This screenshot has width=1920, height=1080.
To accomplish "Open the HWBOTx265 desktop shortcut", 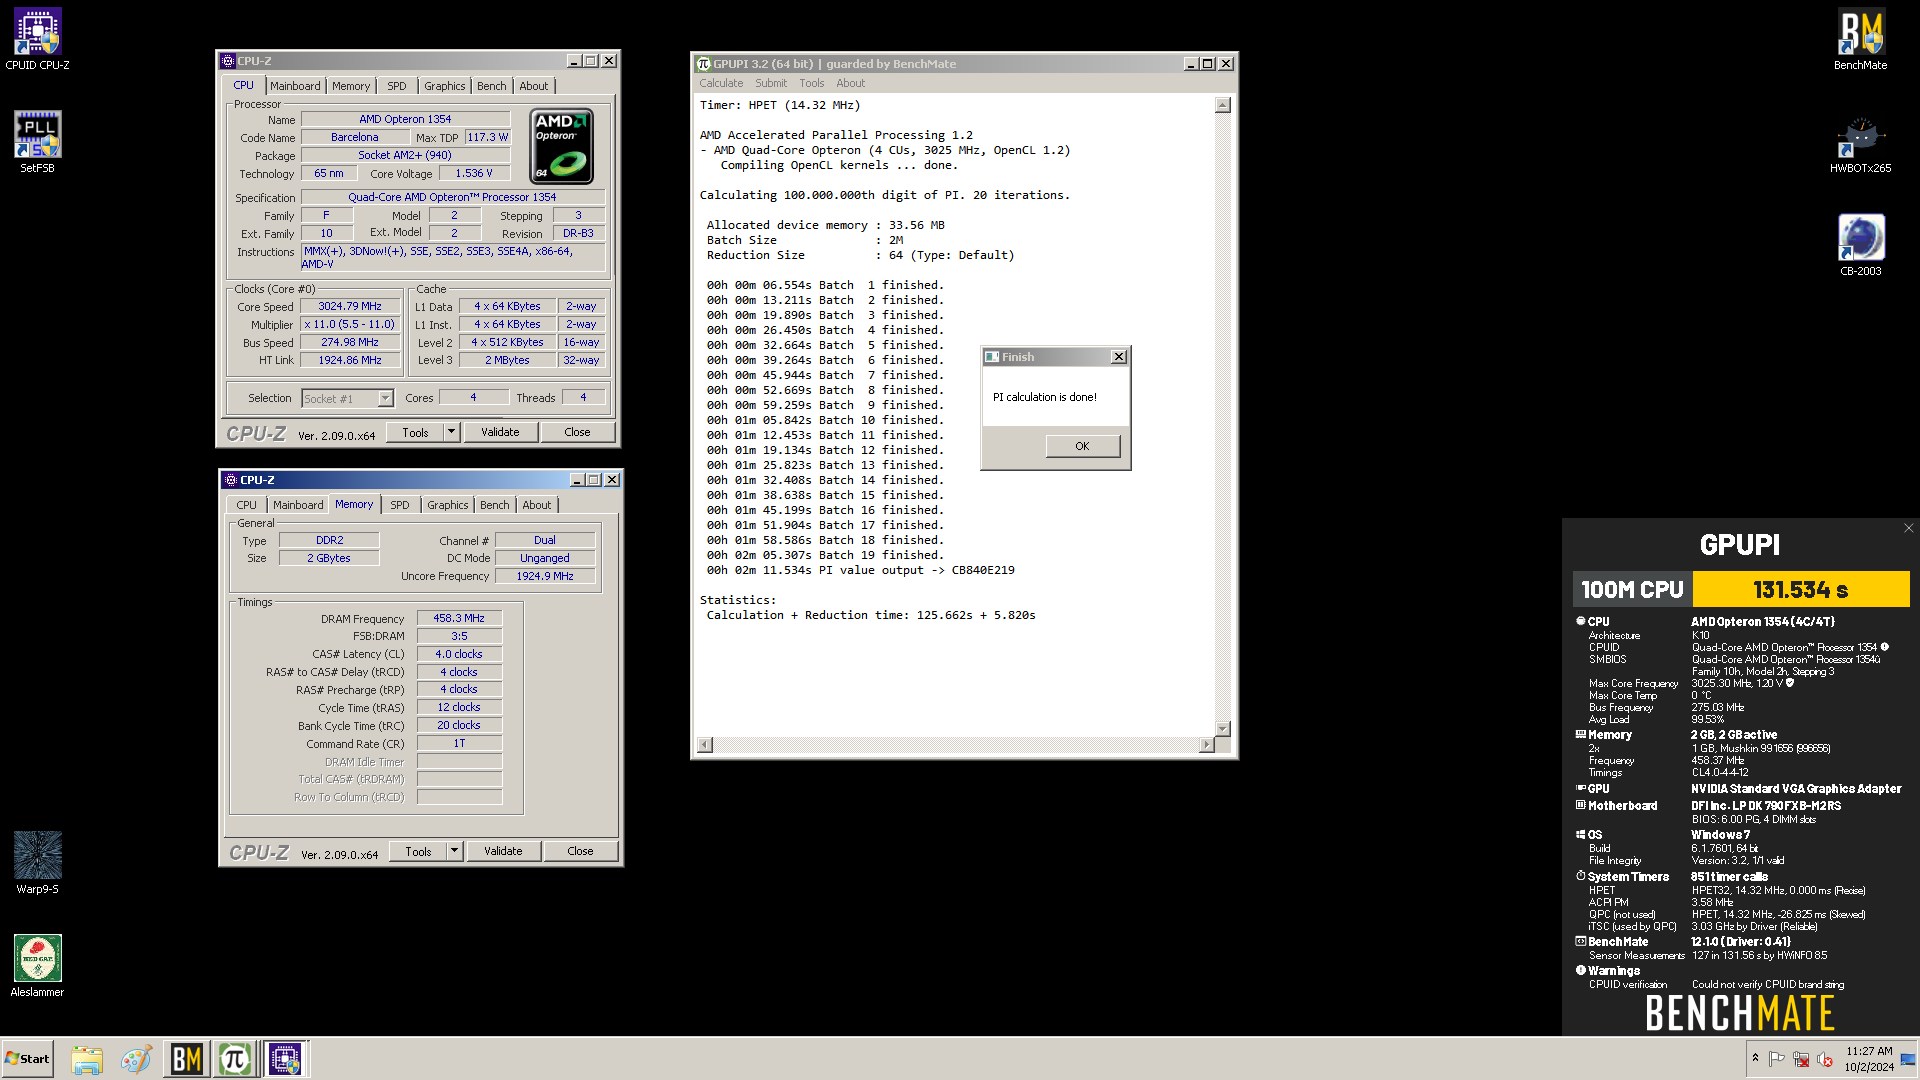I will click(1860, 143).
